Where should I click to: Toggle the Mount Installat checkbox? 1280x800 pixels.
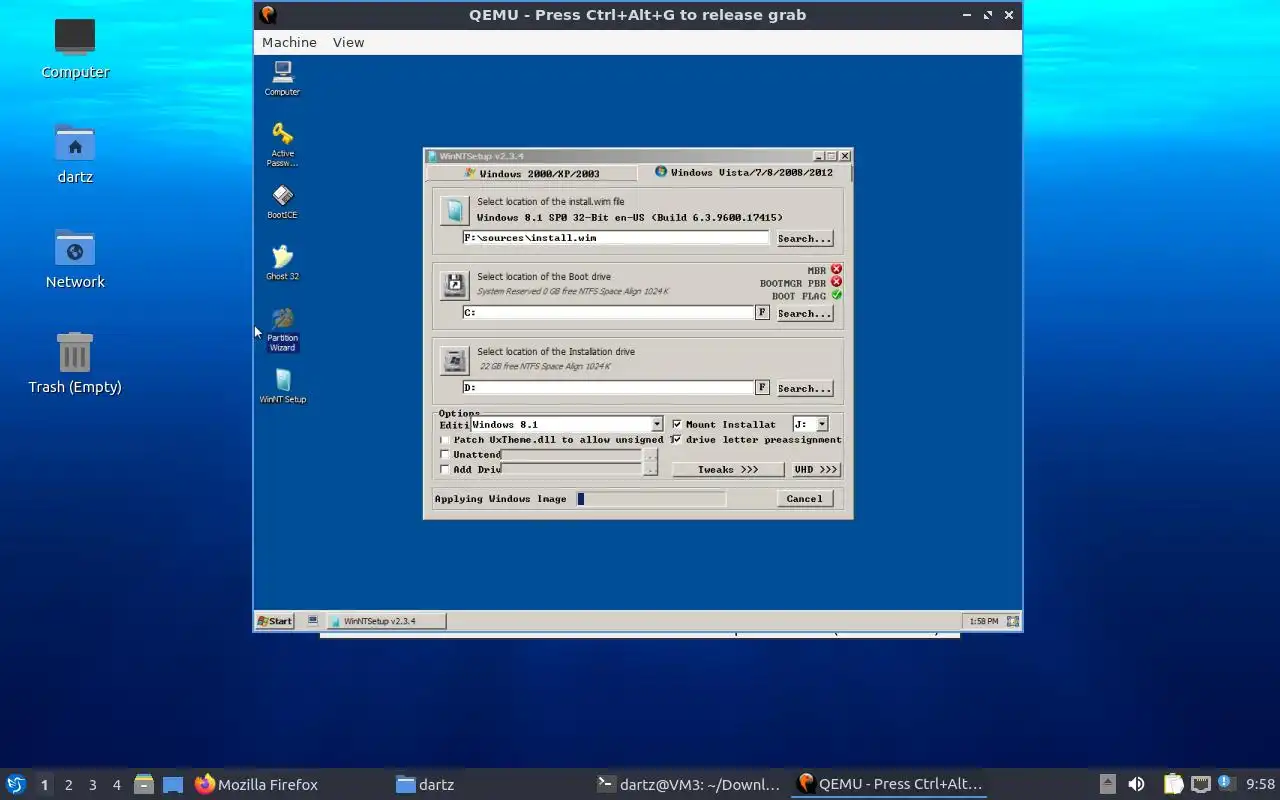tap(677, 424)
